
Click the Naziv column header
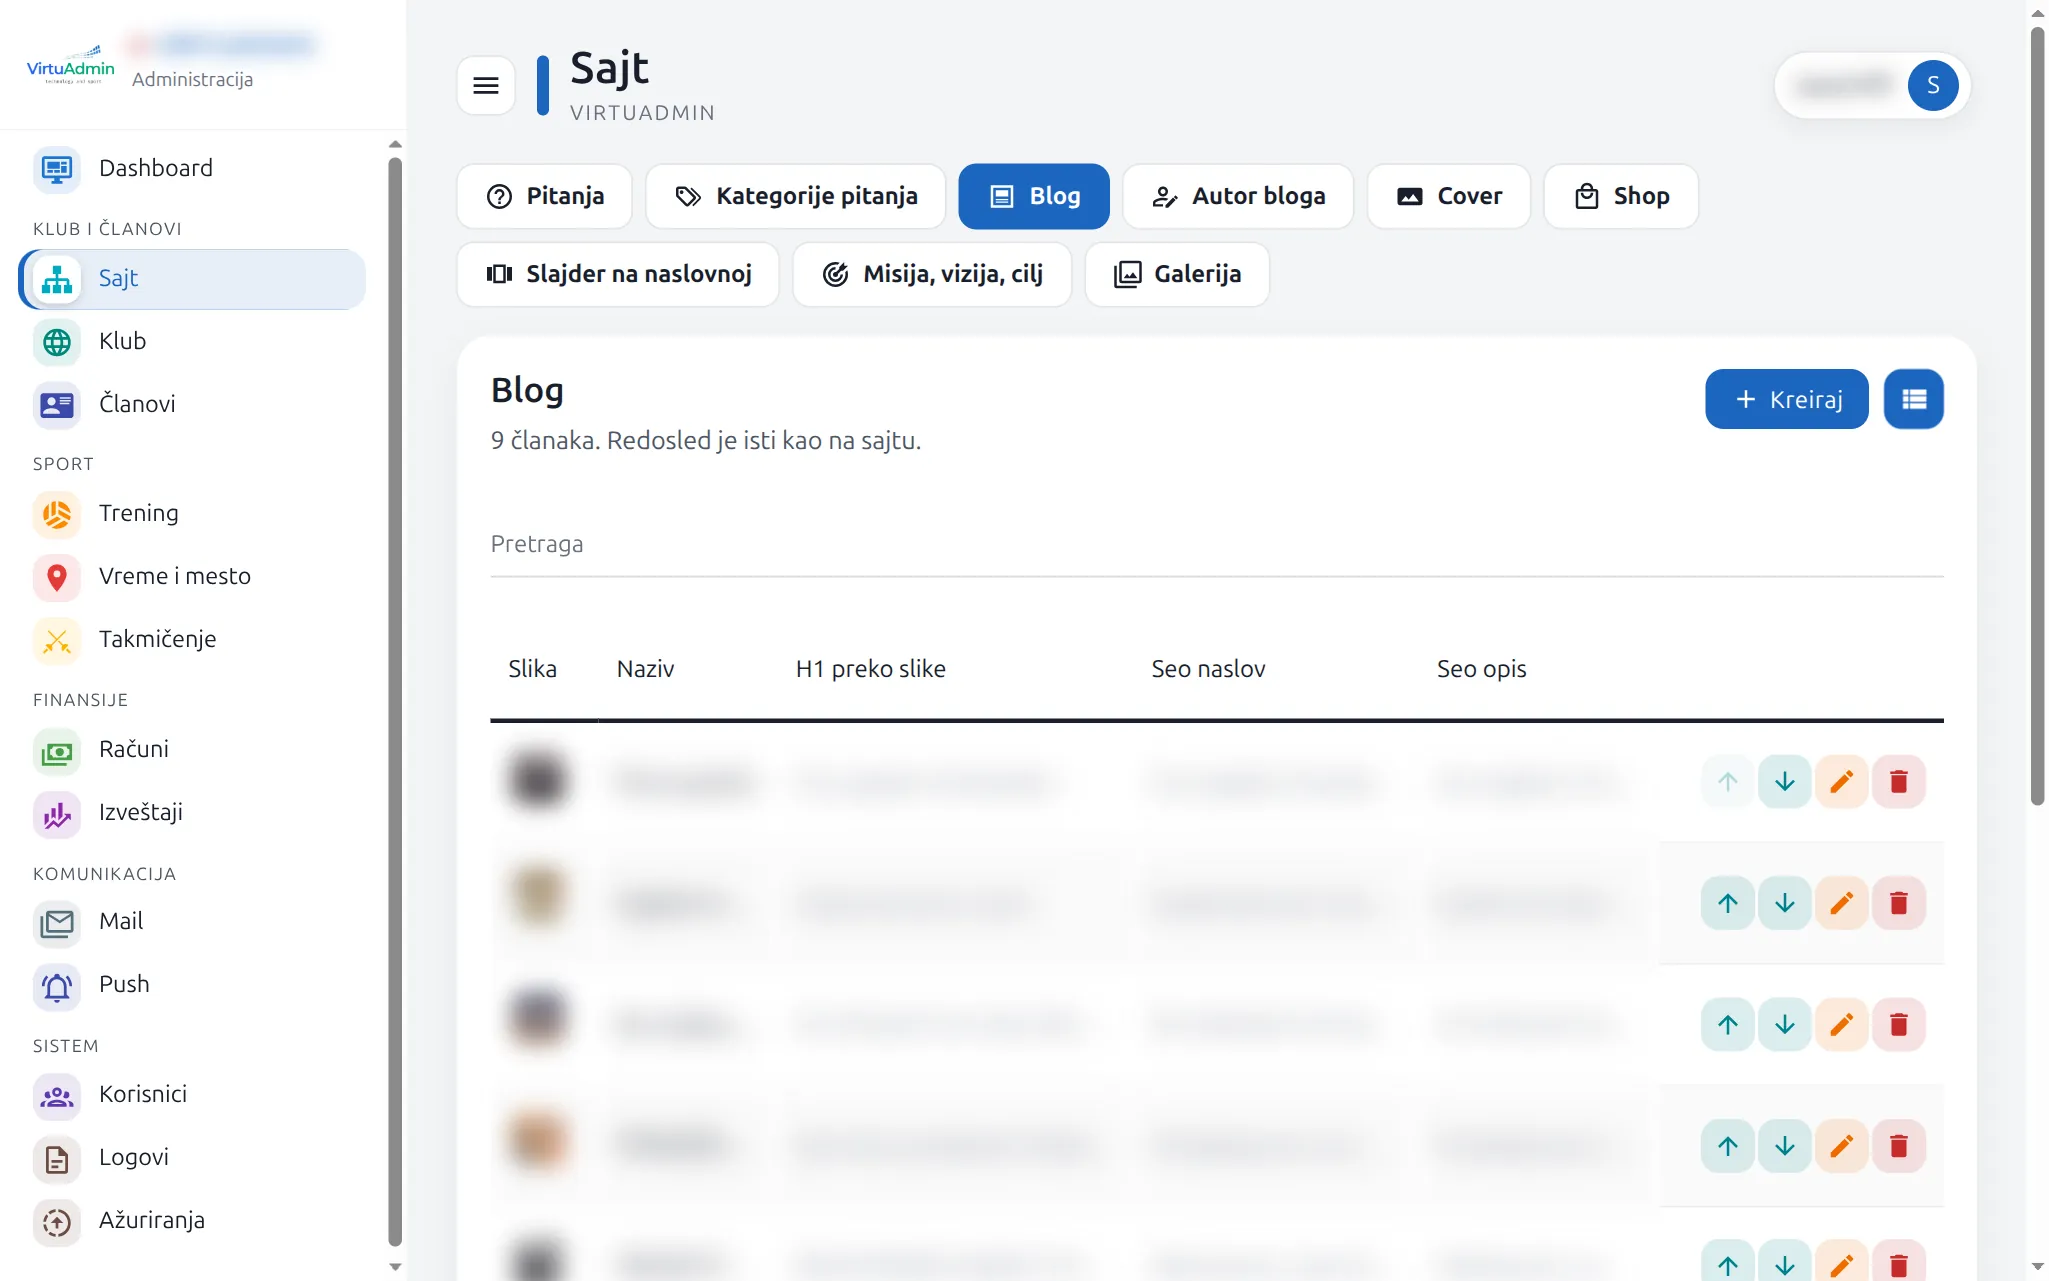click(645, 669)
